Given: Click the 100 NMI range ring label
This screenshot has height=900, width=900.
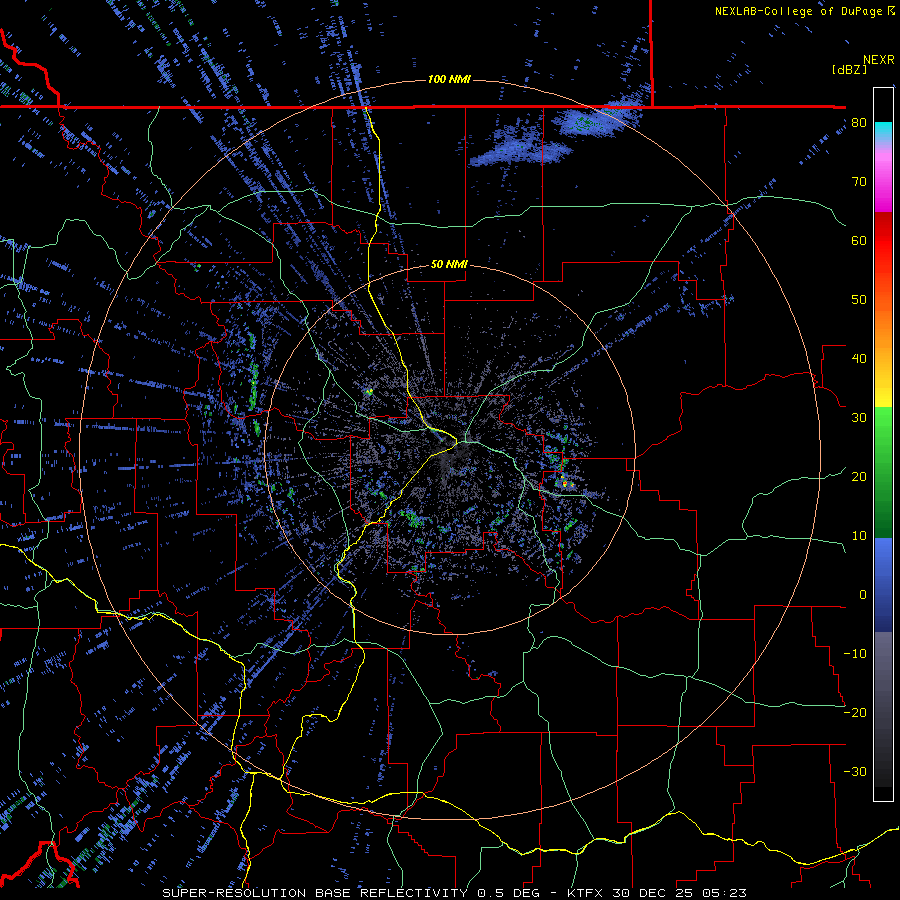Looking at the screenshot, I should coord(449,79).
